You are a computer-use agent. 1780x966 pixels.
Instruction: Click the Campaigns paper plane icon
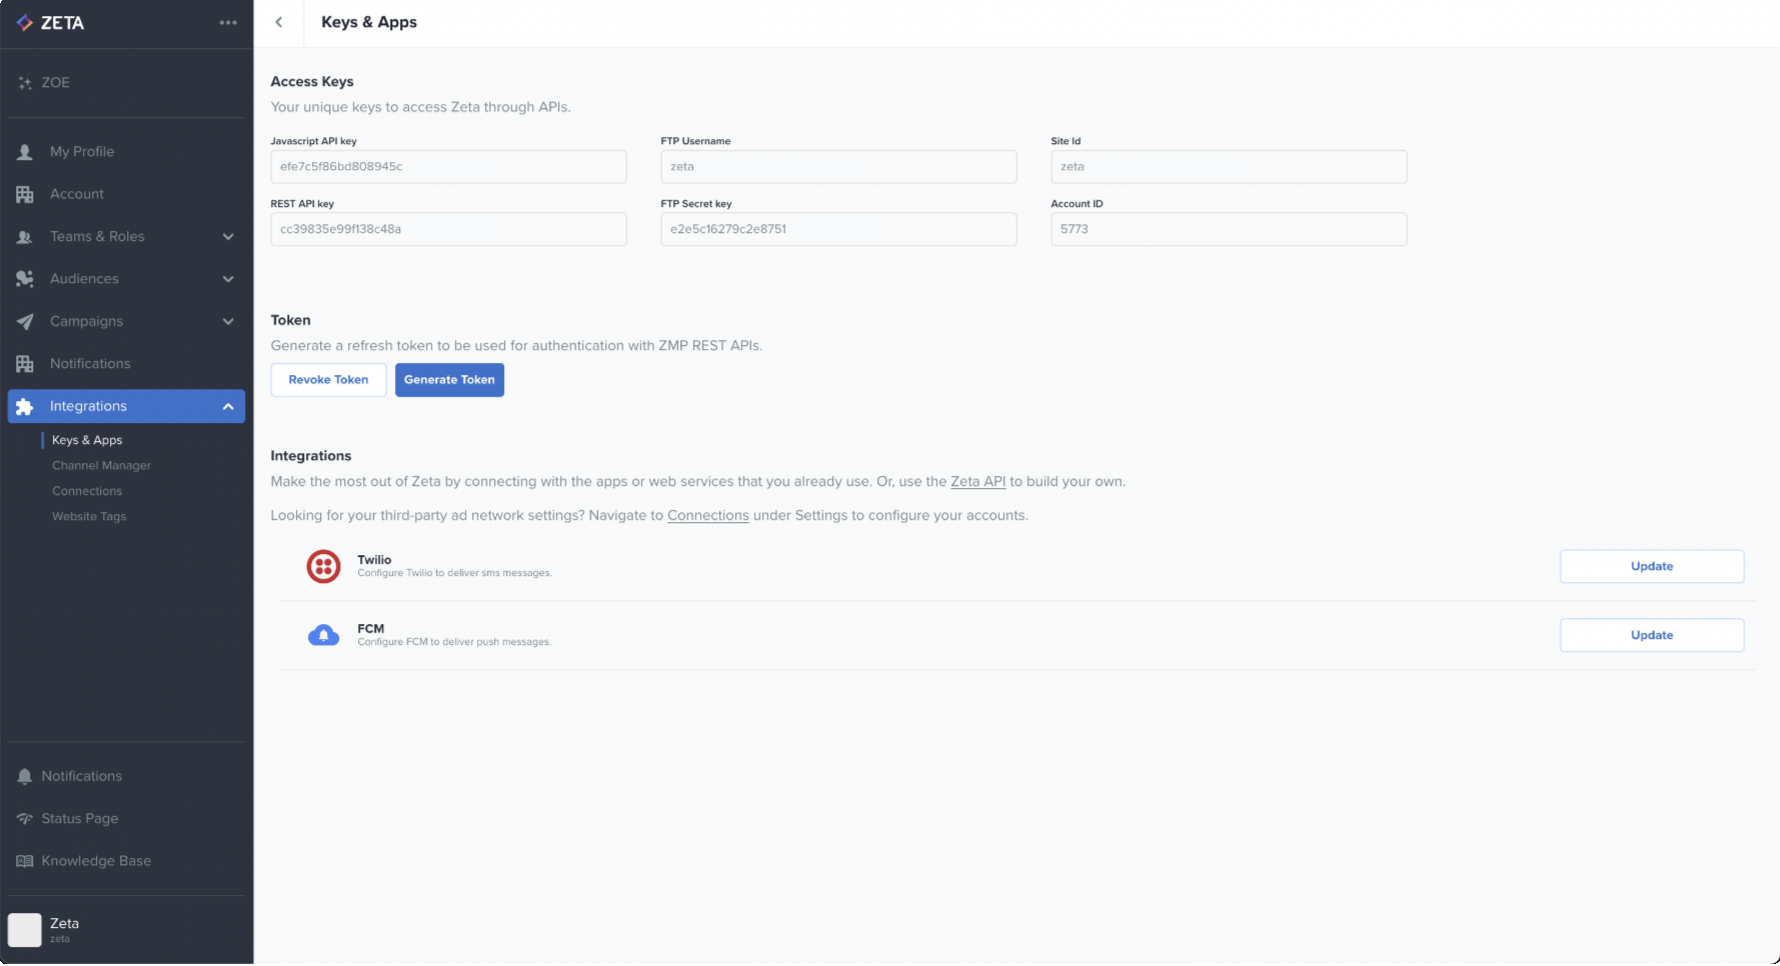click(x=25, y=322)
